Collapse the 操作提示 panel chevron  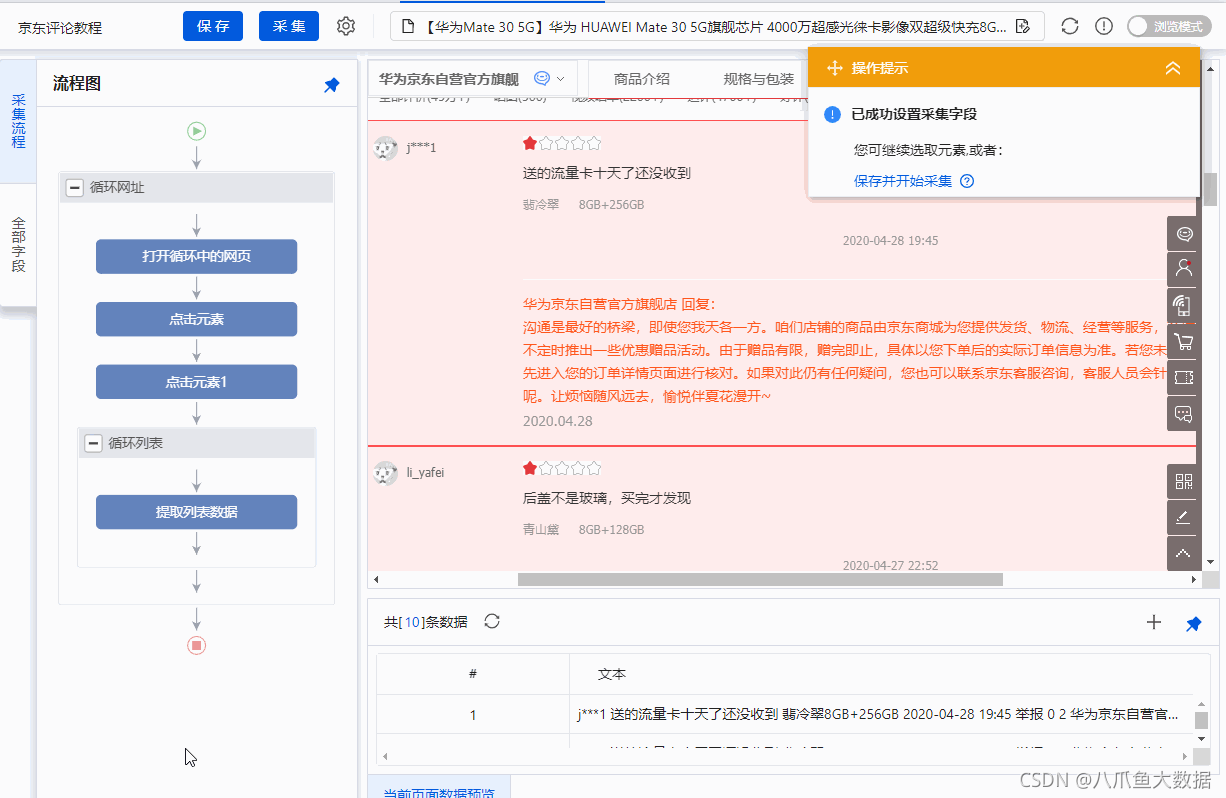(x=1173, y=68)
